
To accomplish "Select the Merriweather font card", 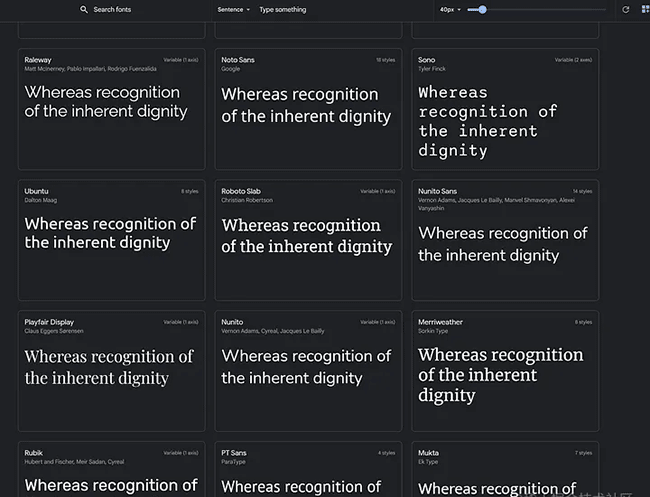I will click(505, 371).
